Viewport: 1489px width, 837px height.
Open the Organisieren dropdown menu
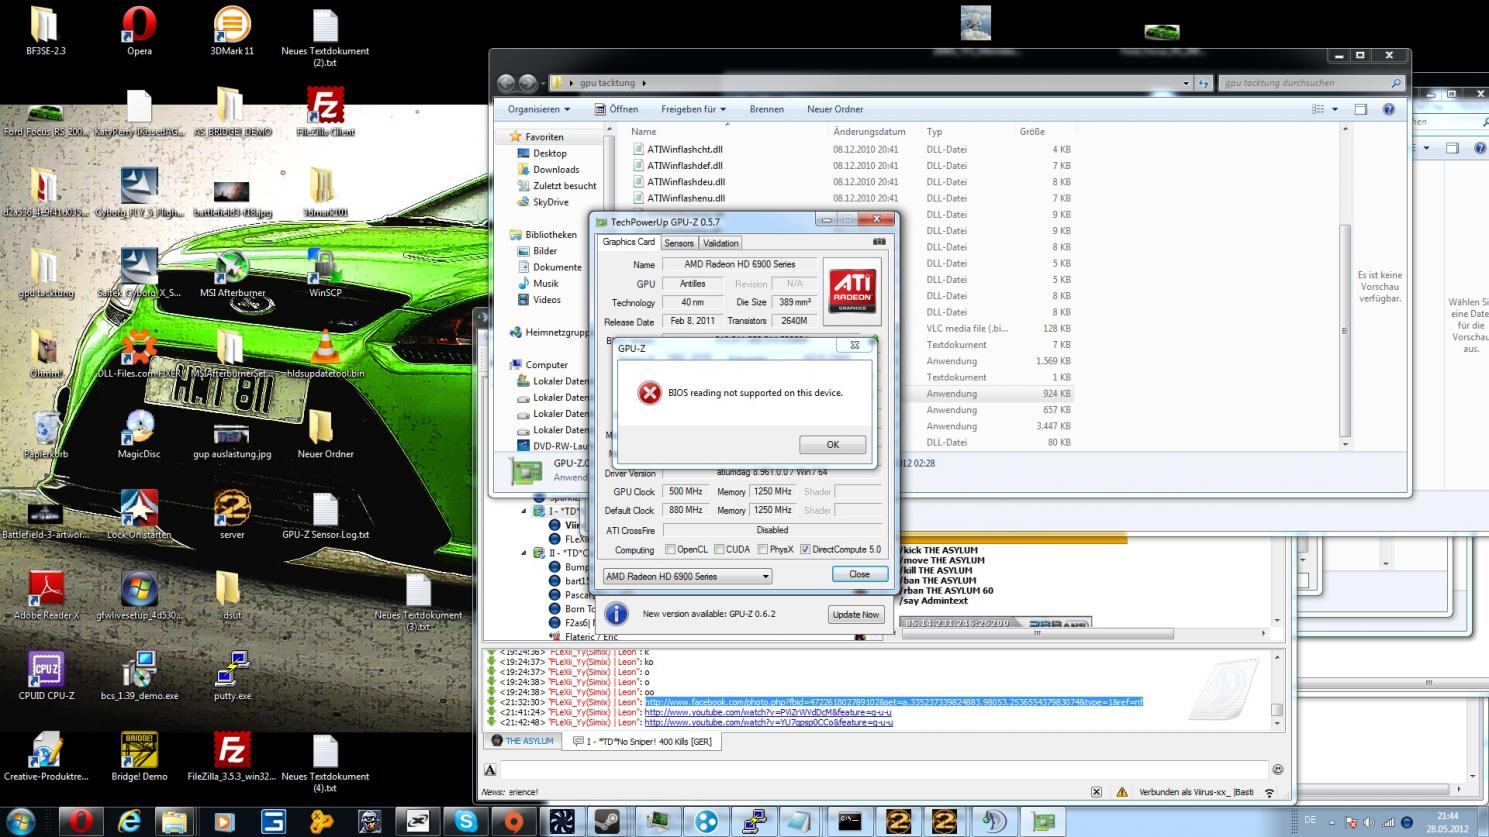click(539, 109)
